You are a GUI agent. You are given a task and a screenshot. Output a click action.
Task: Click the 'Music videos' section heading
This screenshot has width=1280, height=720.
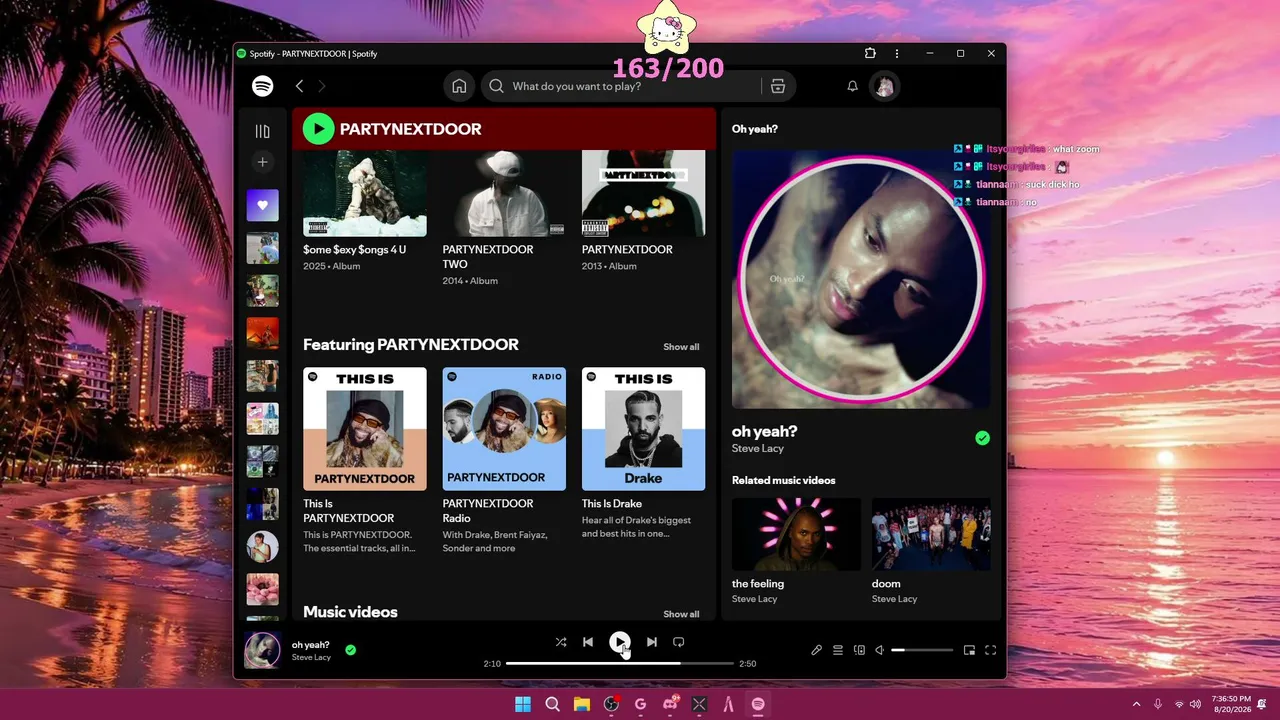350,612
